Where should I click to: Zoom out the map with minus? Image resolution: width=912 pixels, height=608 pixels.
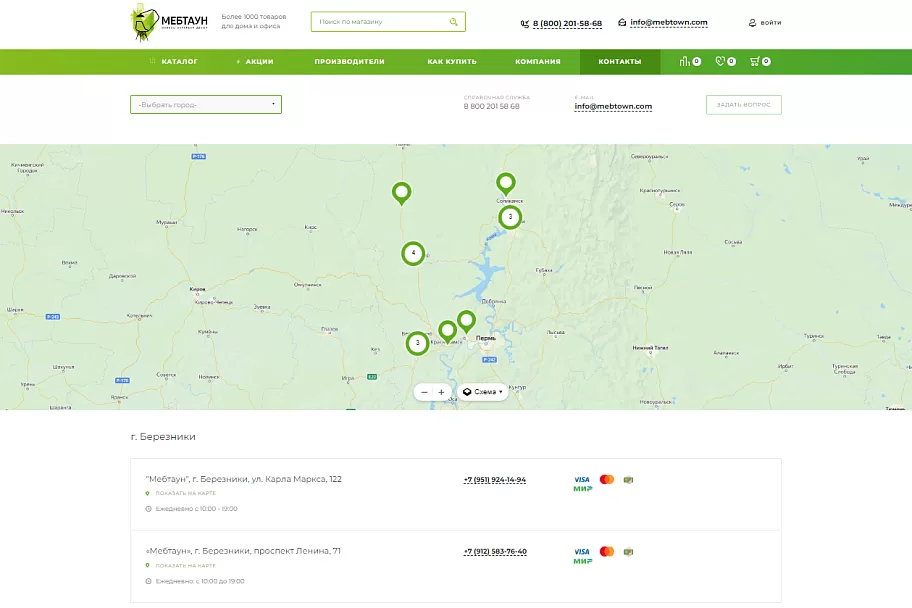[424, 392]
